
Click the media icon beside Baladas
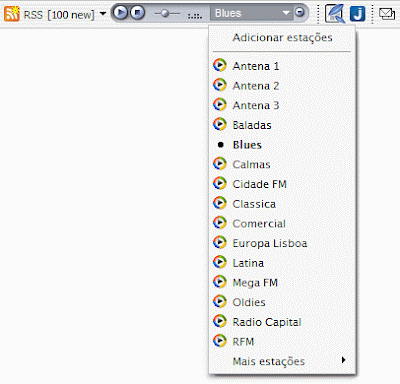(x=220, y=124)
